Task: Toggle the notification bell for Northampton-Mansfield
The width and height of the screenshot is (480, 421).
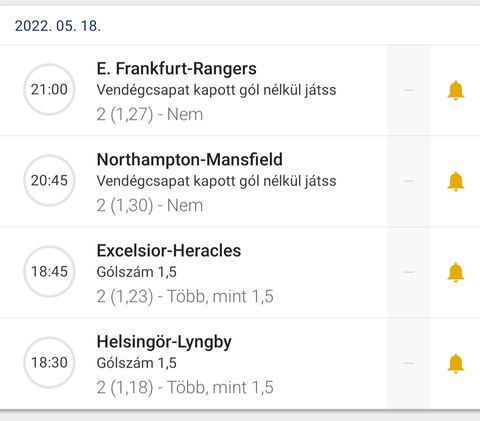Action: (x=455, y=181)
